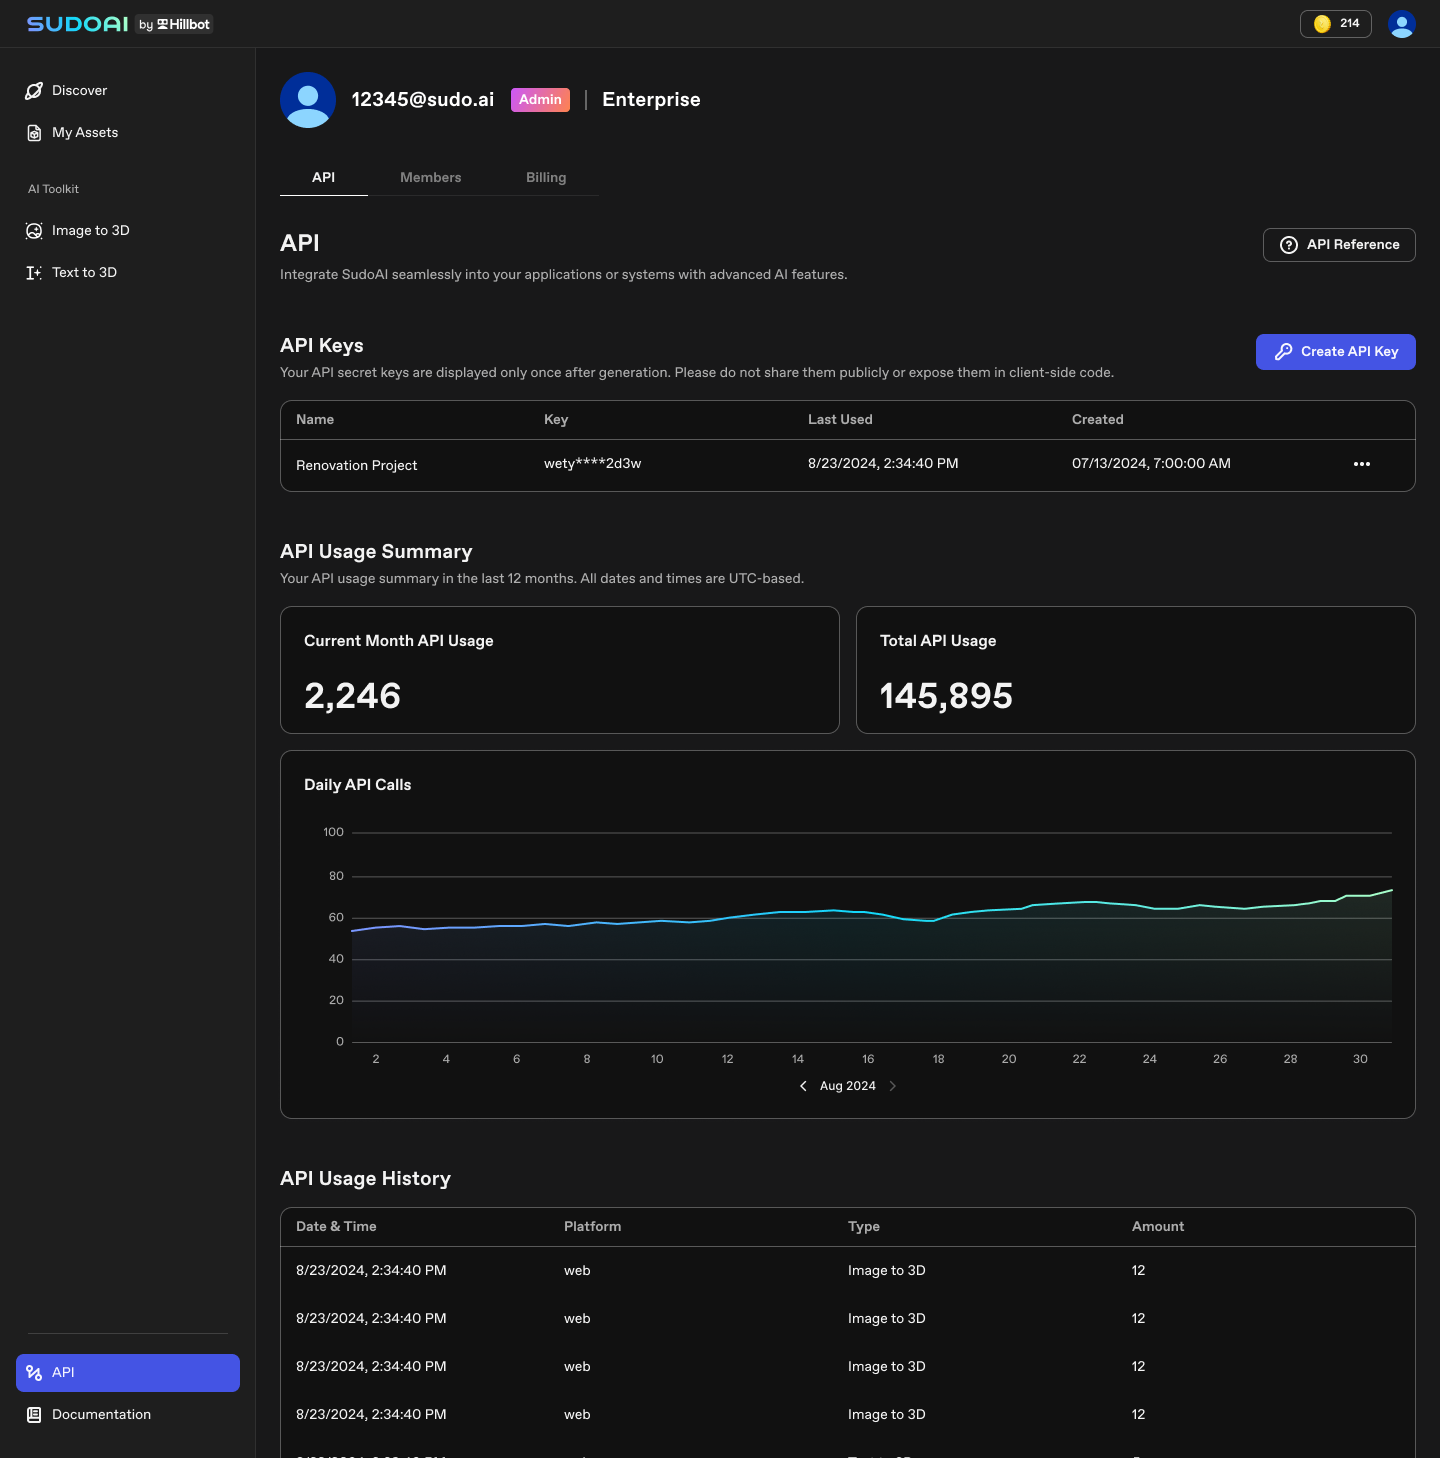Image resolution: width=1440 pixels, height=1458 pixels.
Task: Click the Name column header
Action: pos(315,420)
